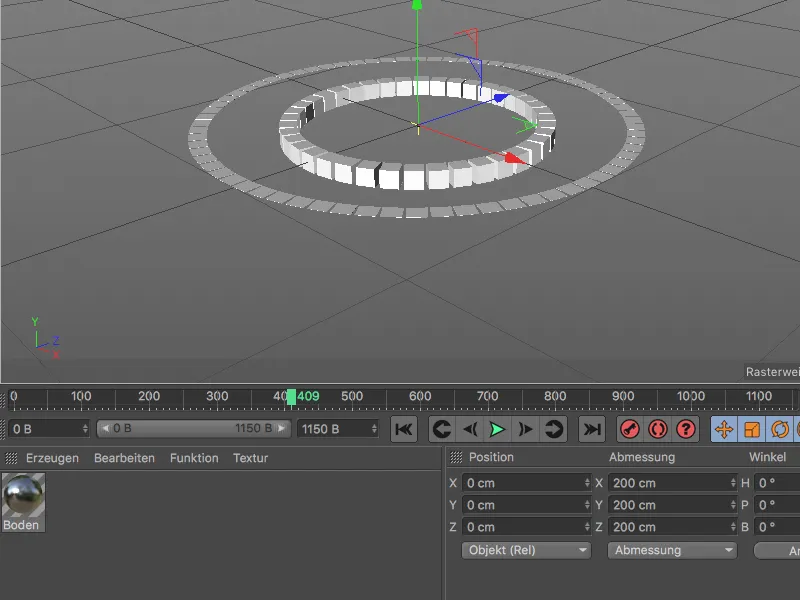Open the Abmessung dropdown below size fields
800x600 pixels.
tap(672, 551)
